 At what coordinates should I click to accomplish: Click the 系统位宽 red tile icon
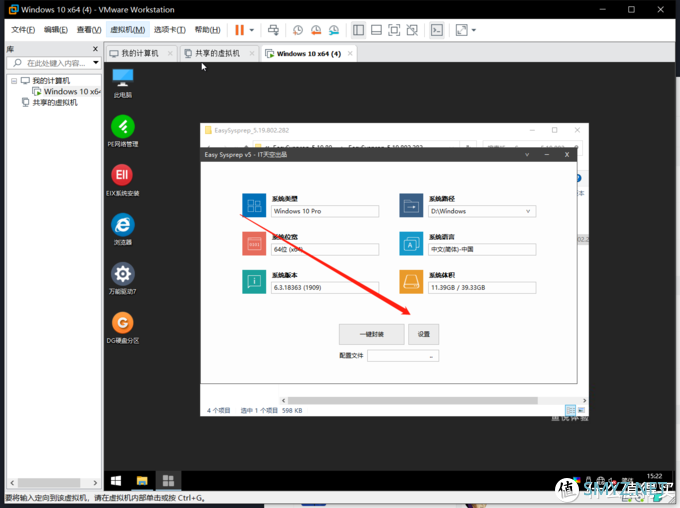point(254,243)
